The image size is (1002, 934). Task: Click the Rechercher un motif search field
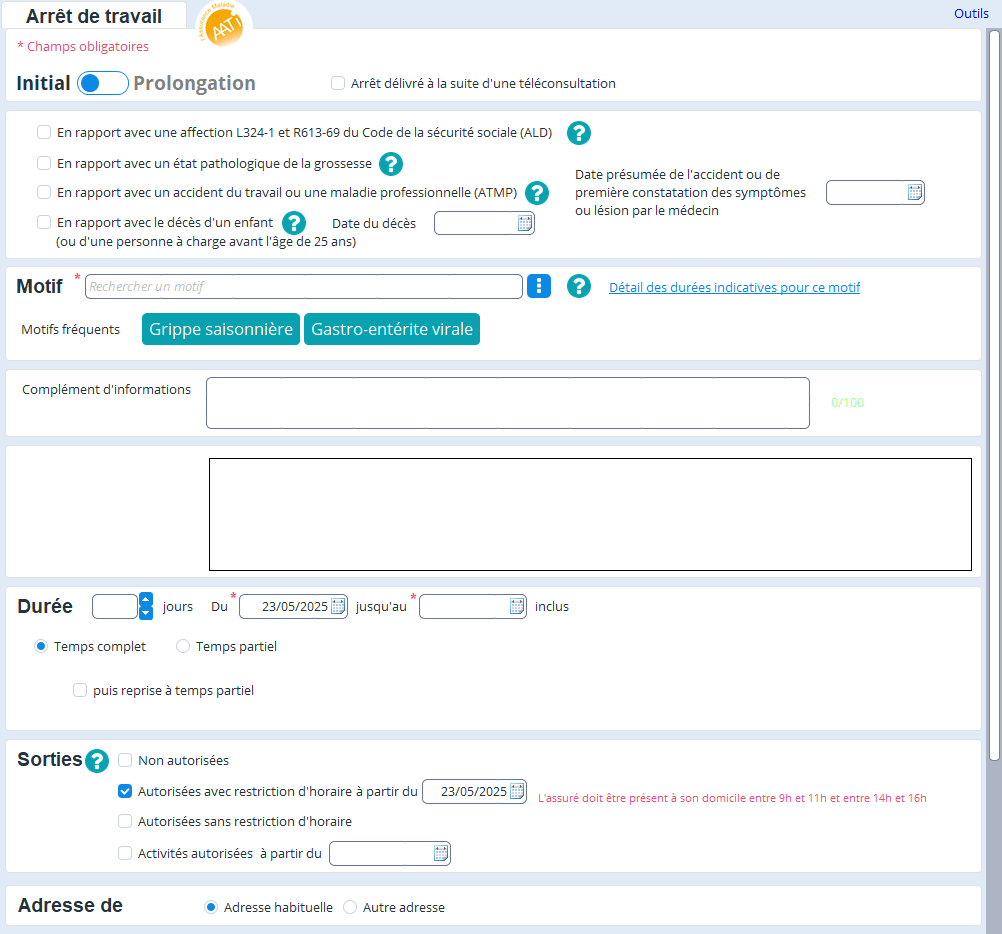coord(303,287)
